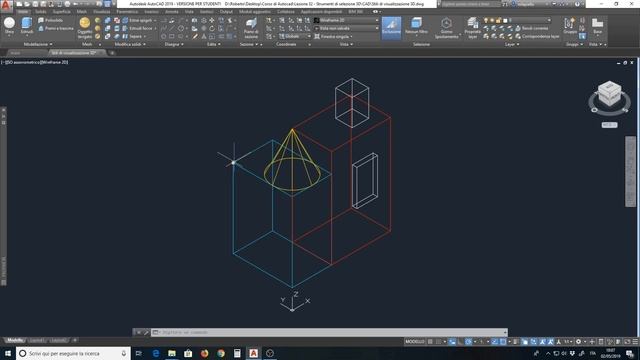Open the Mesh ribbon tab
The height and width of the screenshot is (360, 640).
point(82,12)
